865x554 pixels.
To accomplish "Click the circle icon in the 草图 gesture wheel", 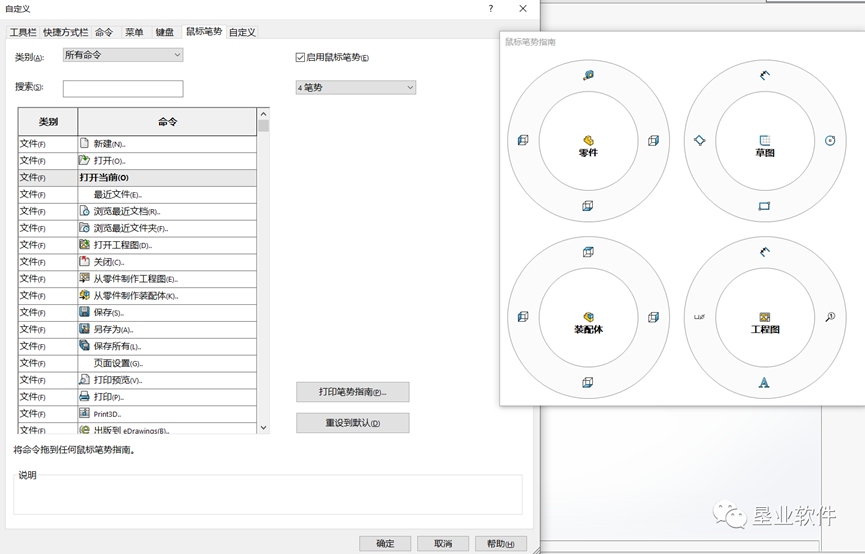I will [x=829, y=141].
